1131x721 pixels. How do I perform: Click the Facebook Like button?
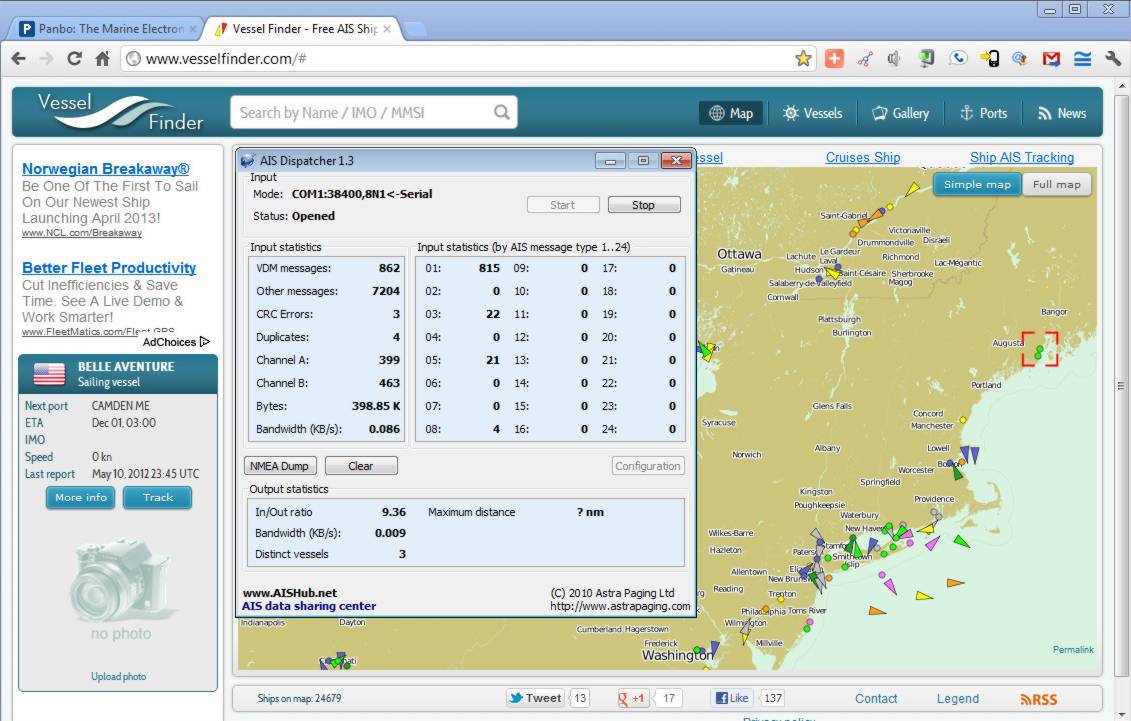(731, 698)
